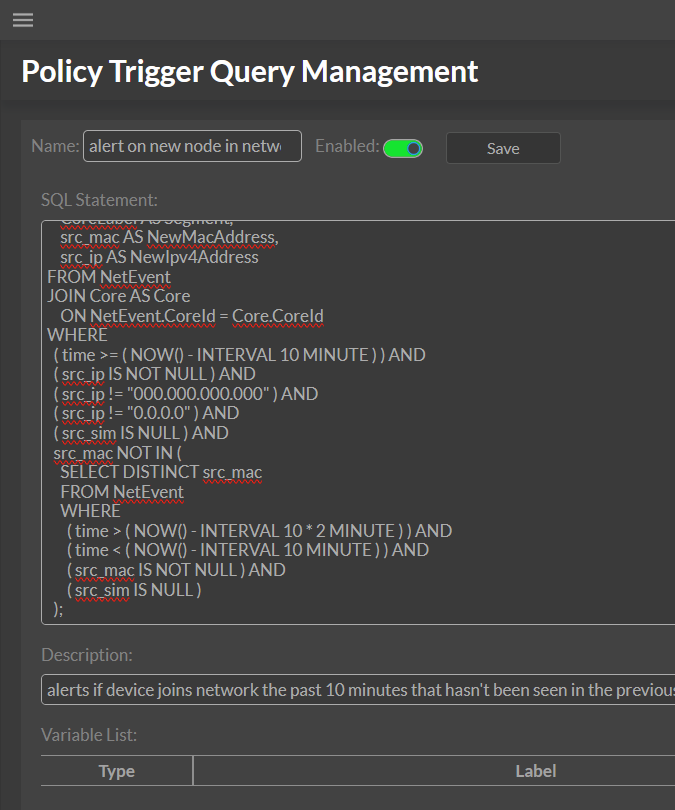This screenshot has width=675, height=810.
Task: Toggle the Enabled switch off
Action: pyautogui.click(x=403, y=148)
